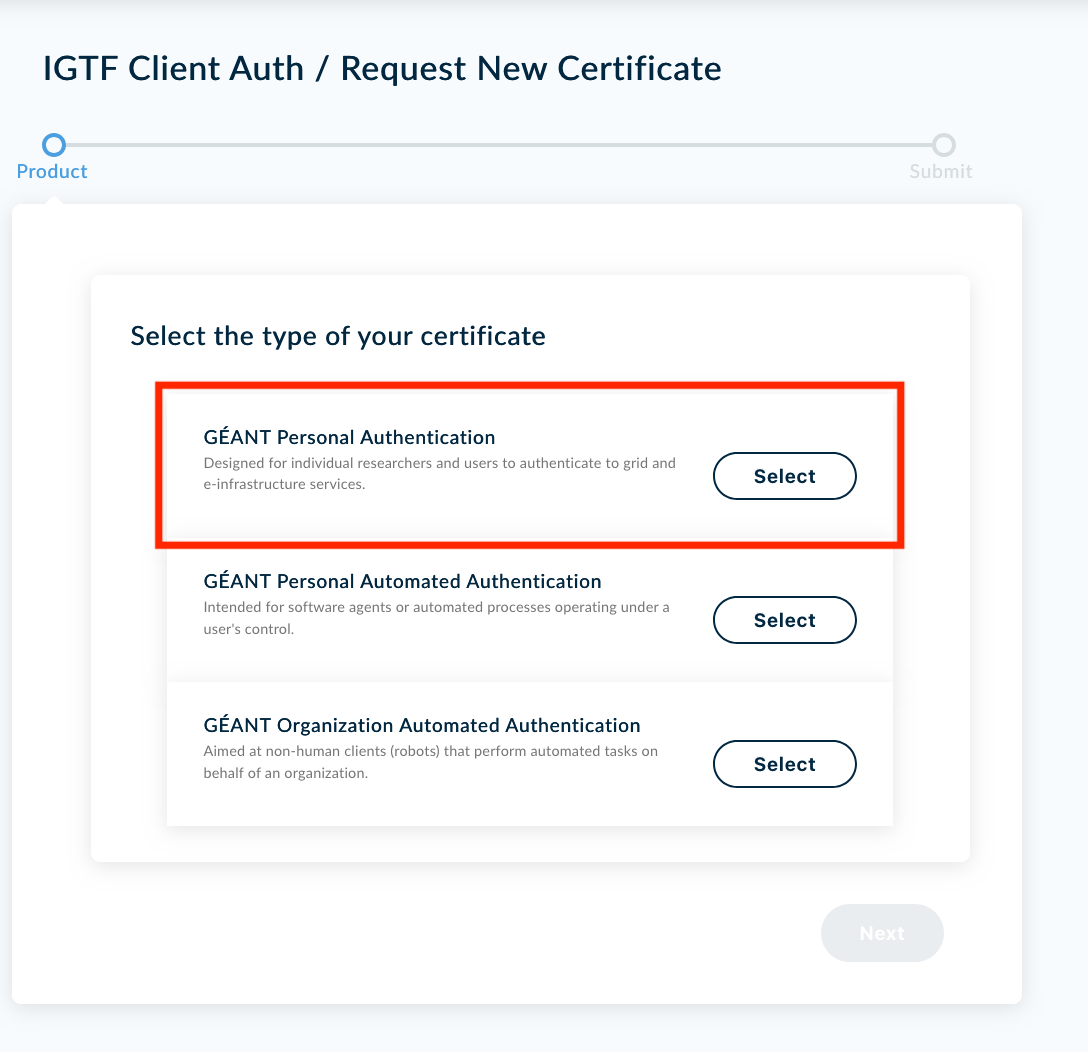
Task: Click the progress line between Product and Submit
Action: pyautogui.click(x=498, y=145)
